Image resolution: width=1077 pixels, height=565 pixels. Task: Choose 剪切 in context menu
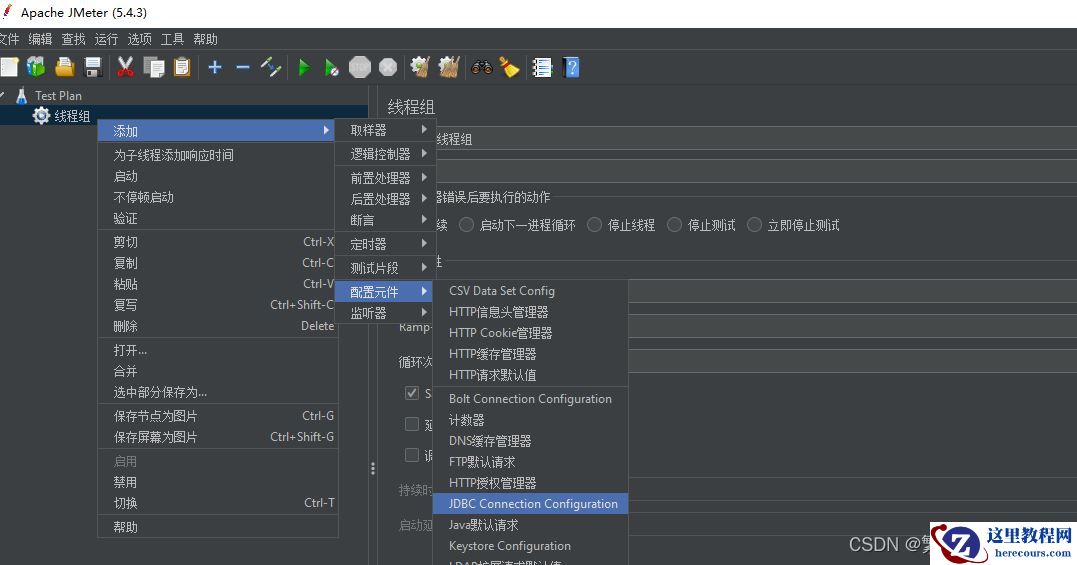(x=218, y=242)
